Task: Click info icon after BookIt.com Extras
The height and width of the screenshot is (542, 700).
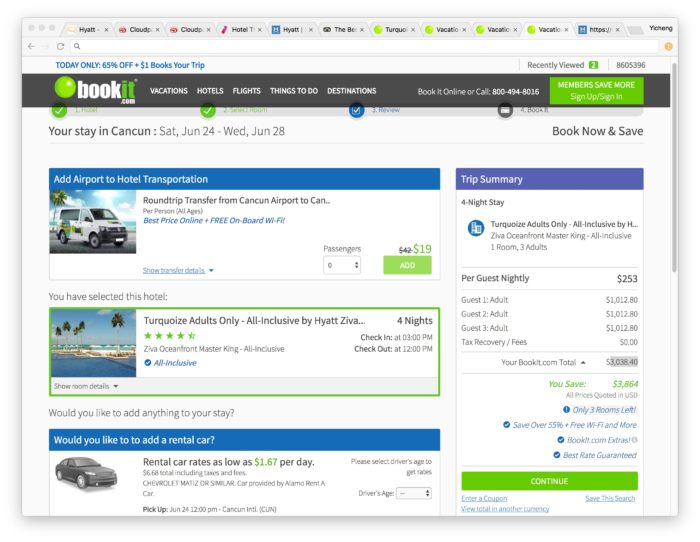Action: click(x=634, y=440)
